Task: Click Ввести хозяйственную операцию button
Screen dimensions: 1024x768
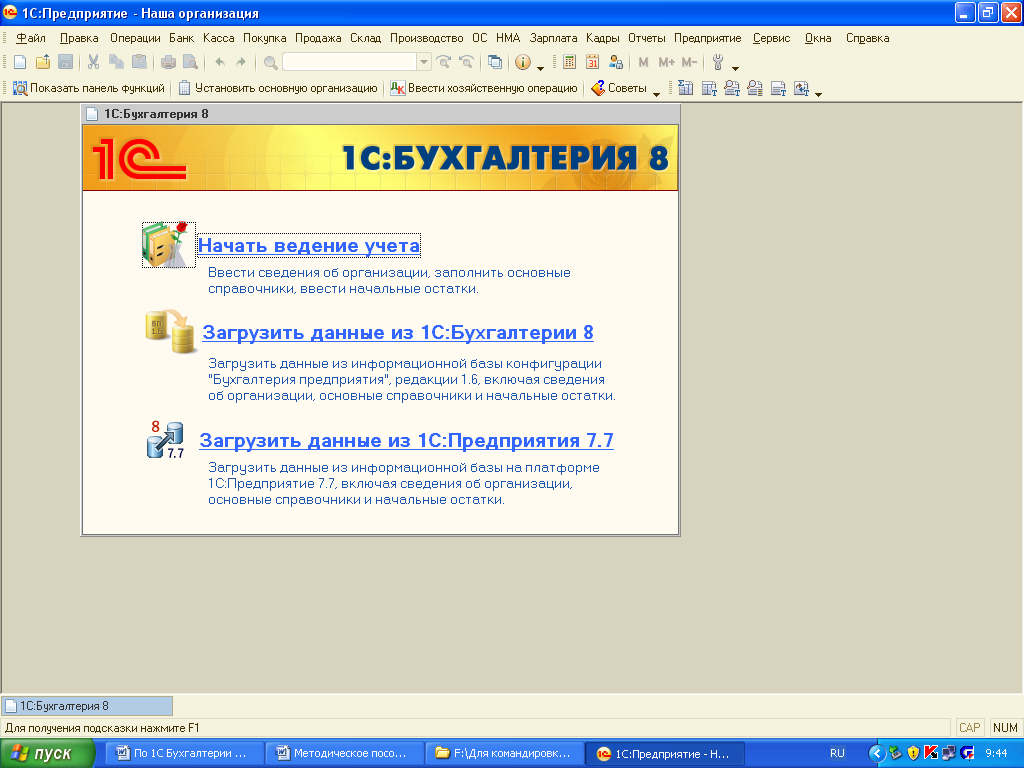Action: pos(484,88)
